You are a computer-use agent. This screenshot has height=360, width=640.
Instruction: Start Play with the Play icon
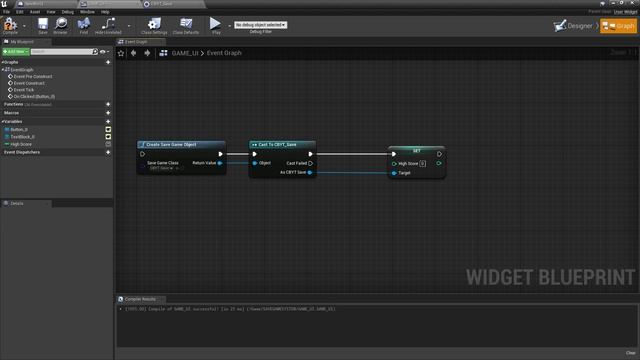point(215,24)
